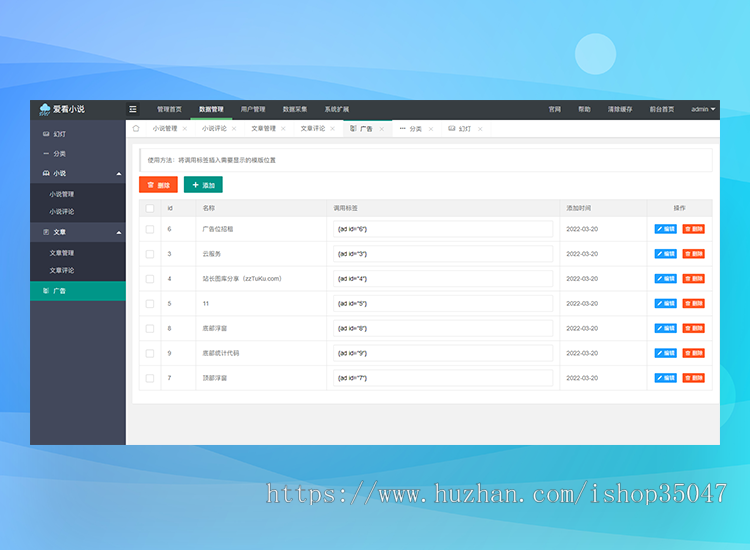Edit the 广告位招租 ad entry
This screenshot has width=750, height=550.
point(665,229)
